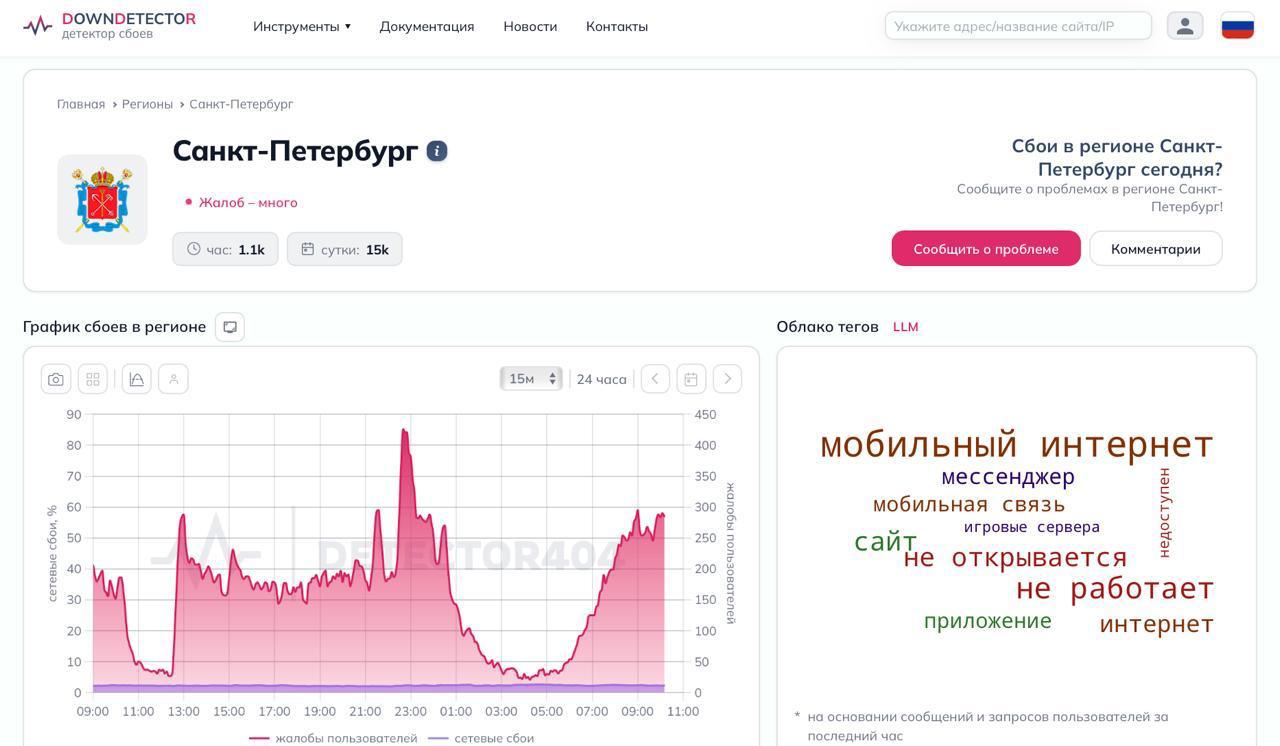Focus the site address search field
The height and width of the screenshot is (746, 1280).
coord(1017,26)
